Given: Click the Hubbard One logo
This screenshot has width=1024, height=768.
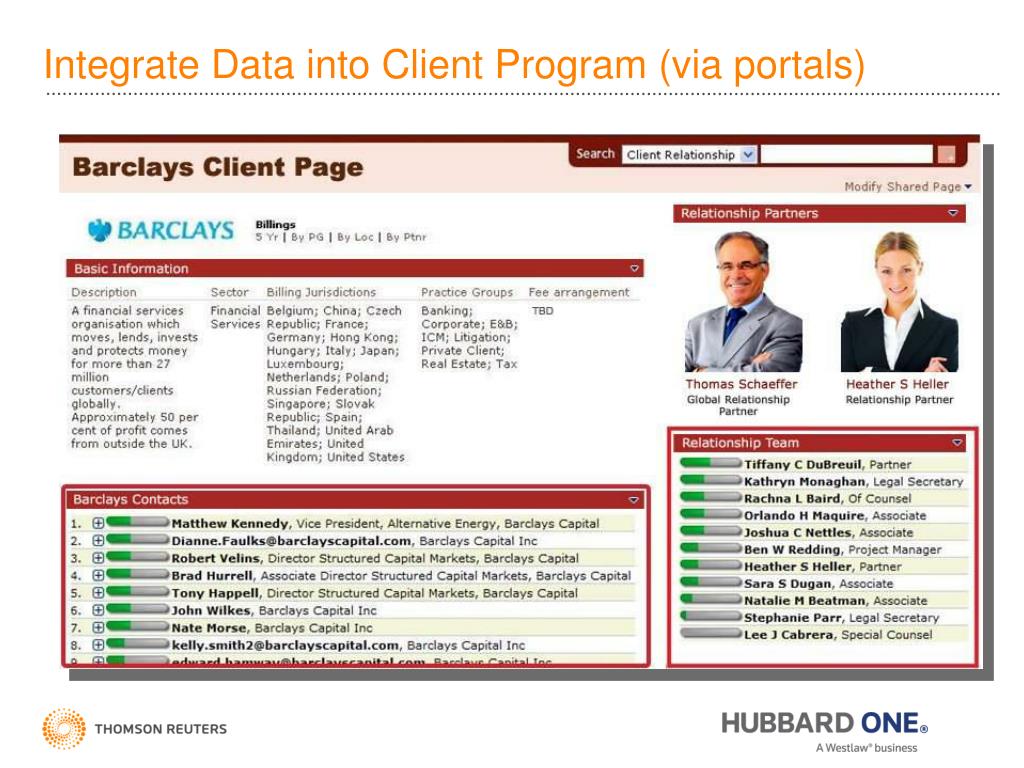Looking at the screenshot, I should (x=825, y=731).
